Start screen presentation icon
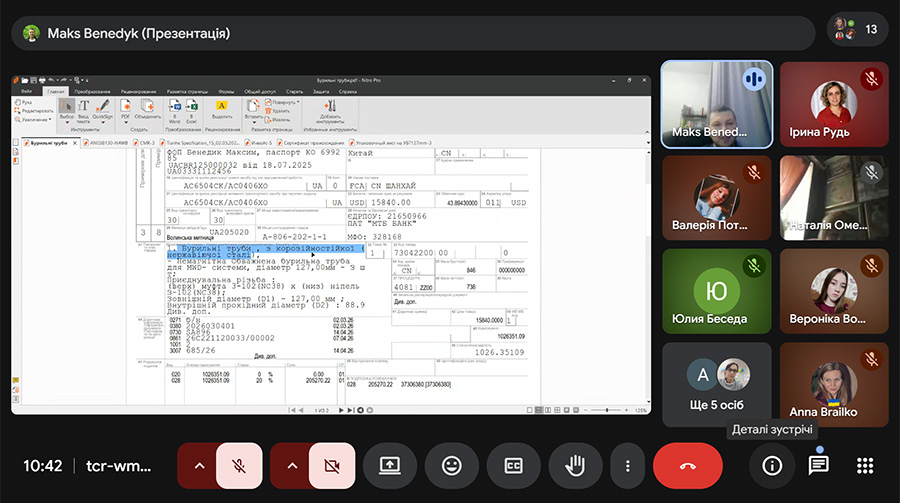Viewport: 900px width, 503px height. 390,466
